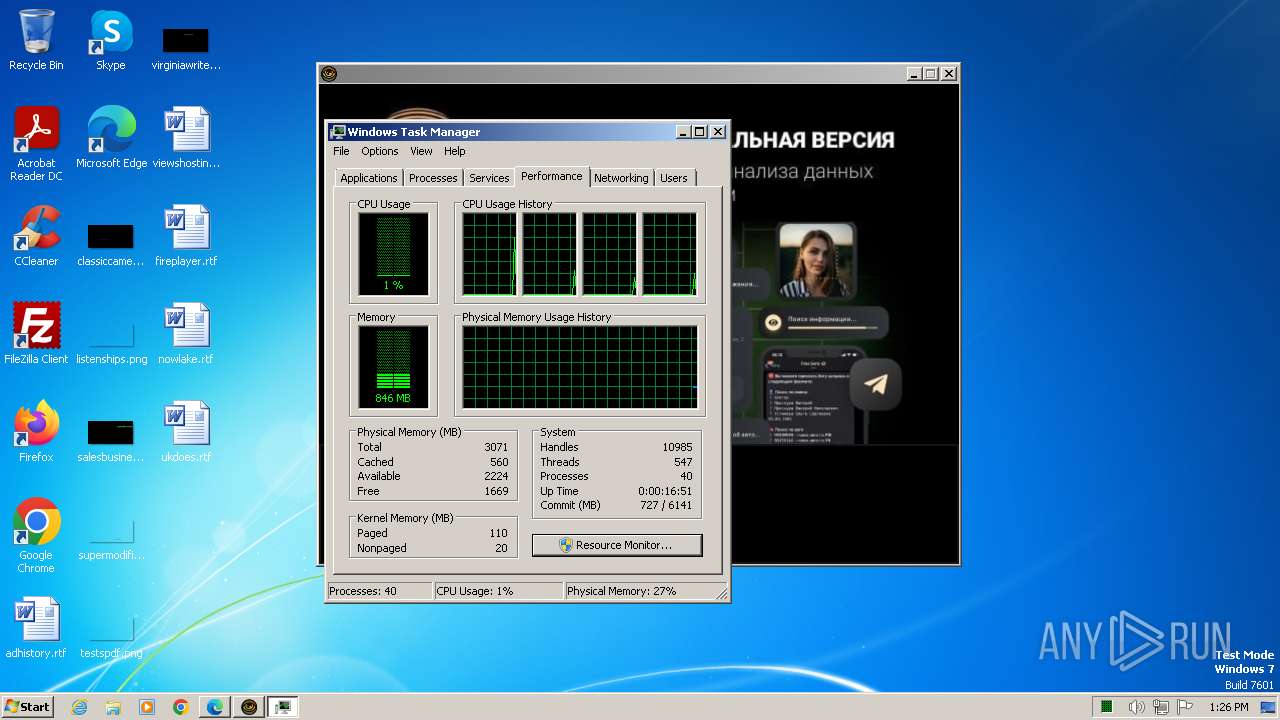Open the View menu

[x=421, y=151]
